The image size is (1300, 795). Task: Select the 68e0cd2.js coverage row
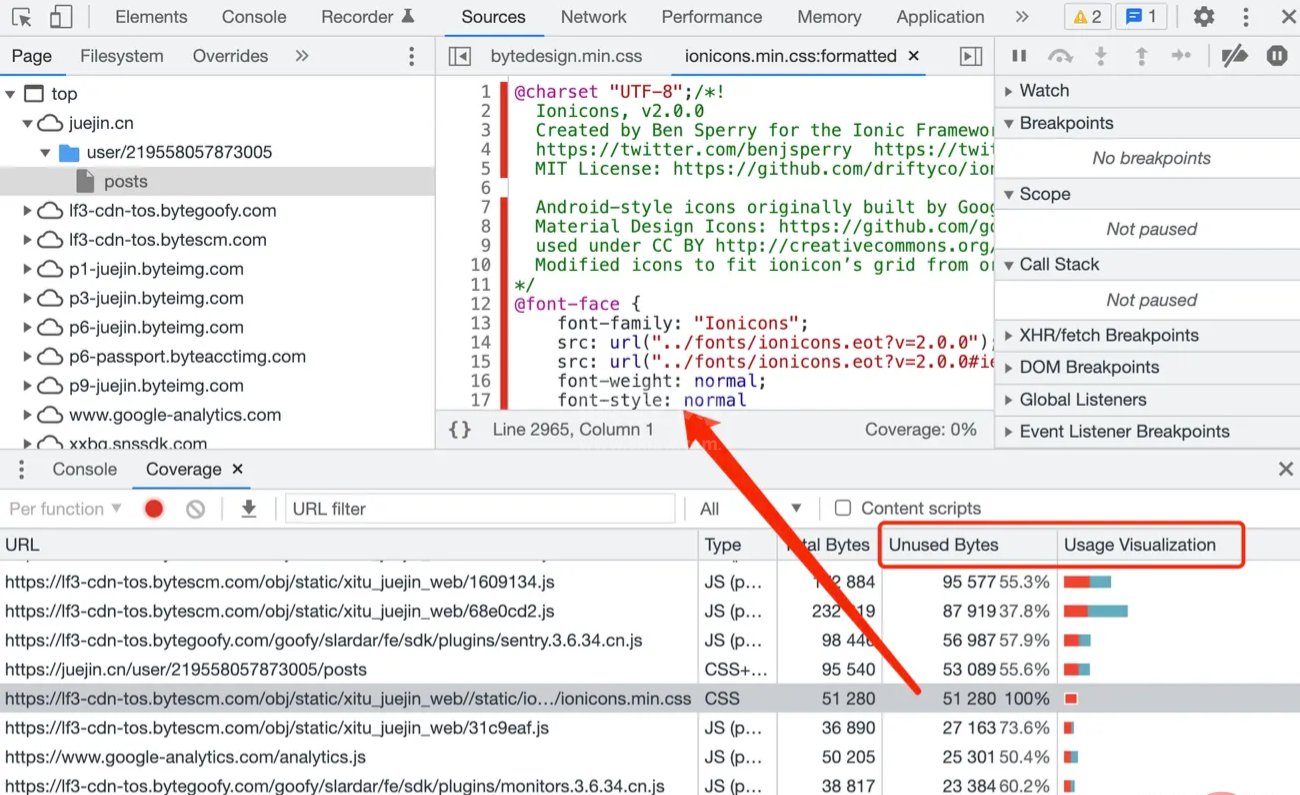pyautogui.click(x=650, y=611)
